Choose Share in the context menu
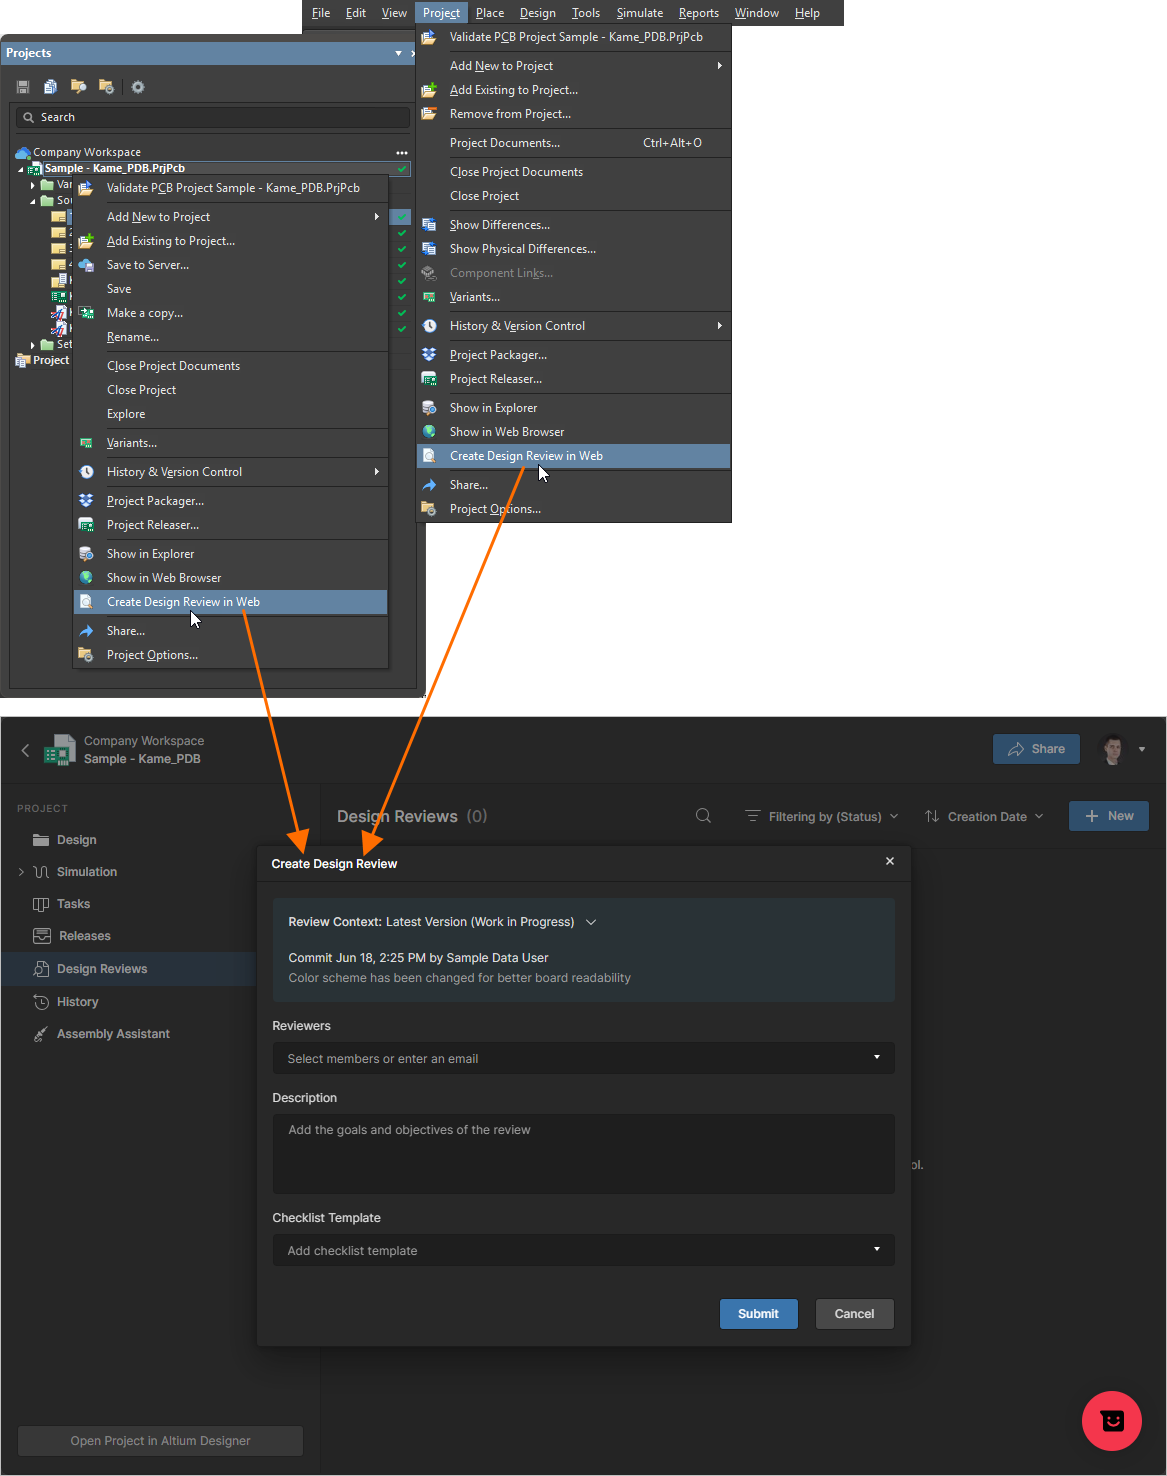This screenshot has width=1167, height=1476. pos(231,631)
